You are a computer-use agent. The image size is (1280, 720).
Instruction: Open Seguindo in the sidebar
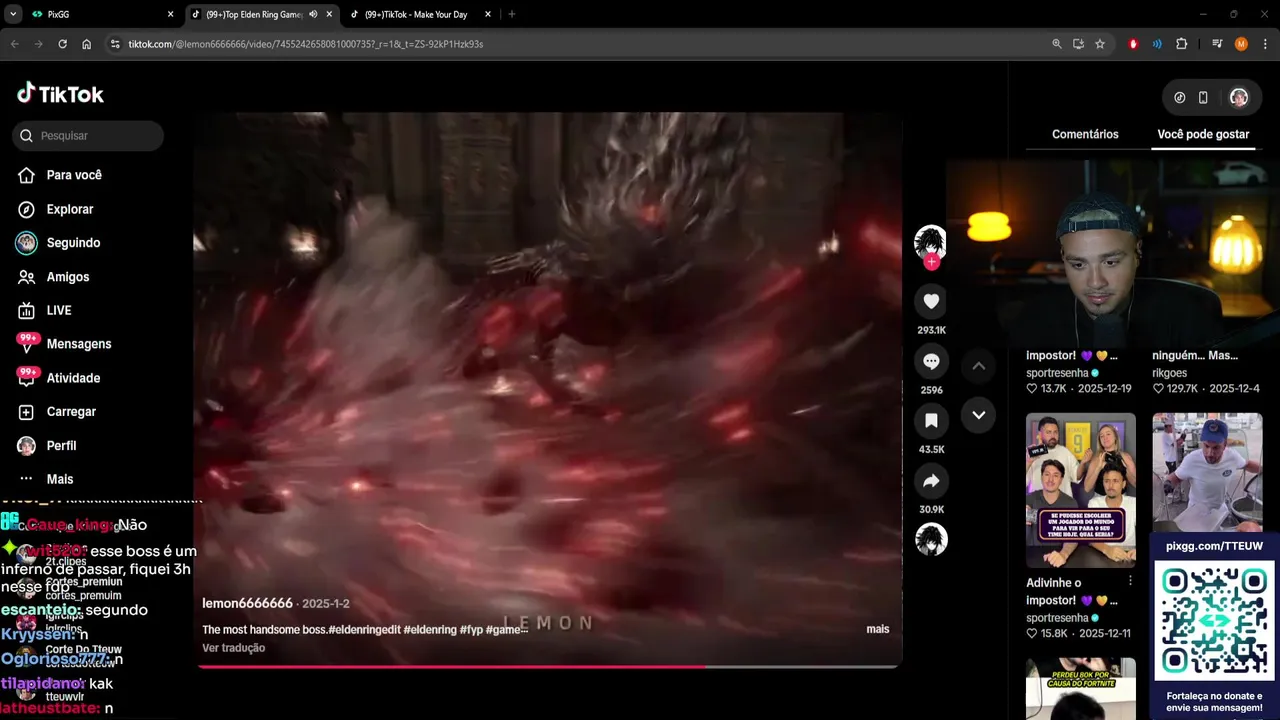[73, 243]
